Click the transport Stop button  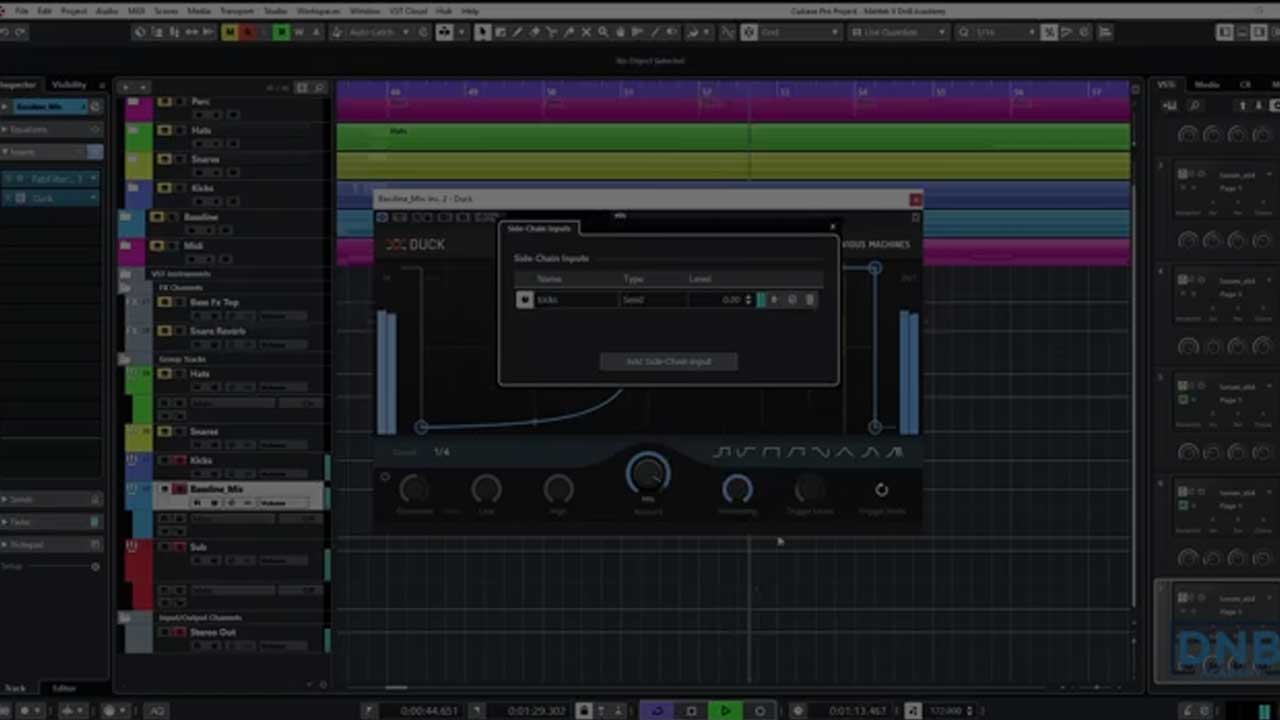[691, 711]
